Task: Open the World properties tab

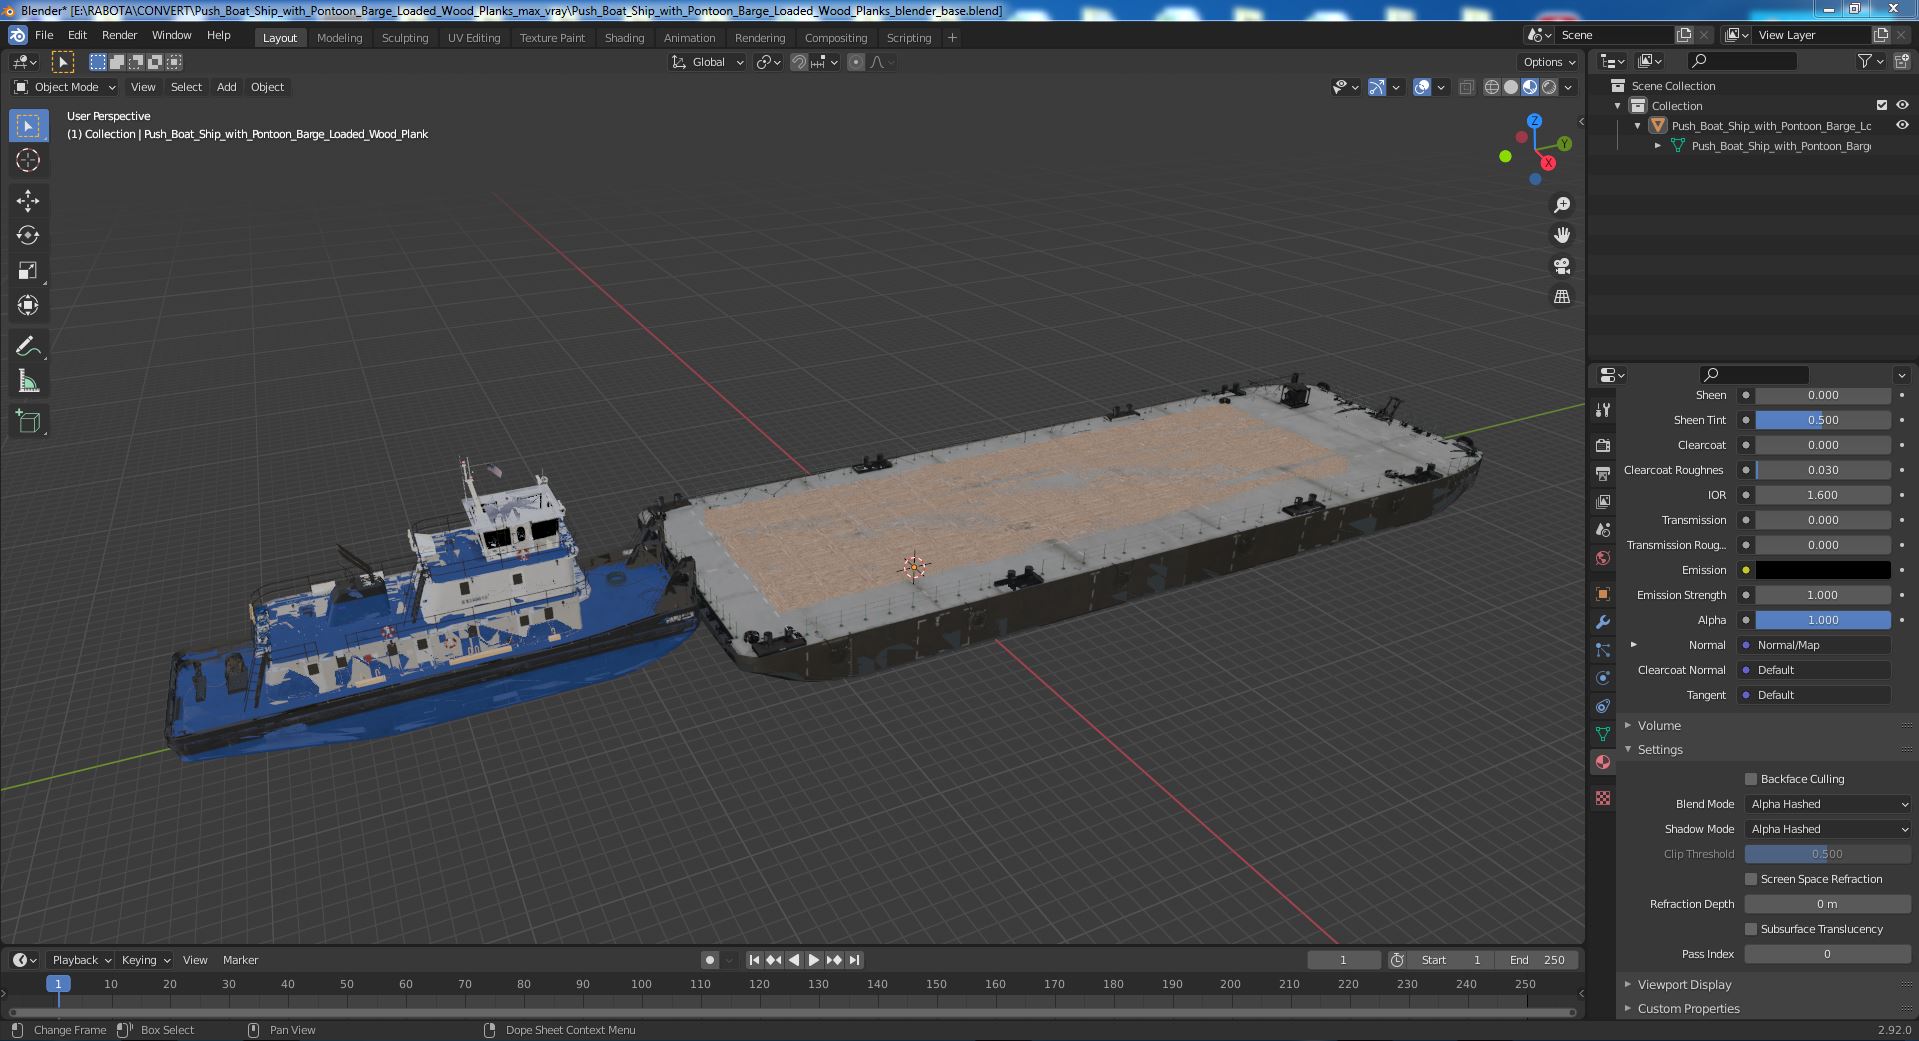Action: click(1603, 558)
